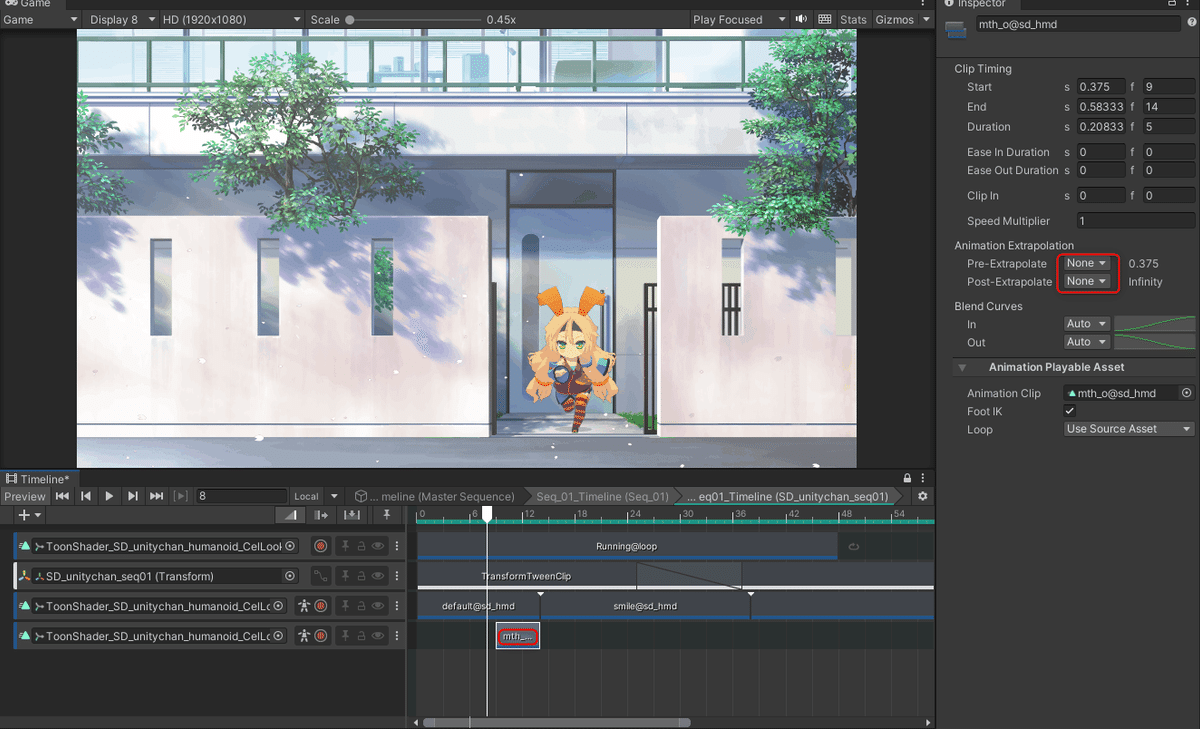The image size is (1200, 729).
Task: Collapse the Animation Playable Asset section
Action: click(x=962, y=368)
